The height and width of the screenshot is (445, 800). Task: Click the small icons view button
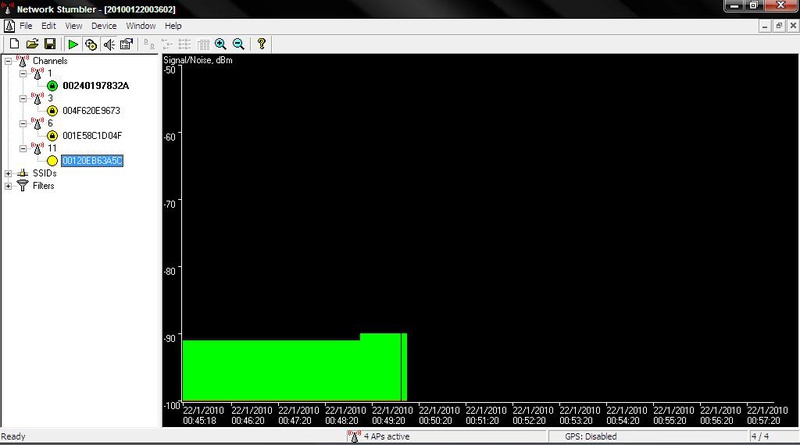[167, 44]
